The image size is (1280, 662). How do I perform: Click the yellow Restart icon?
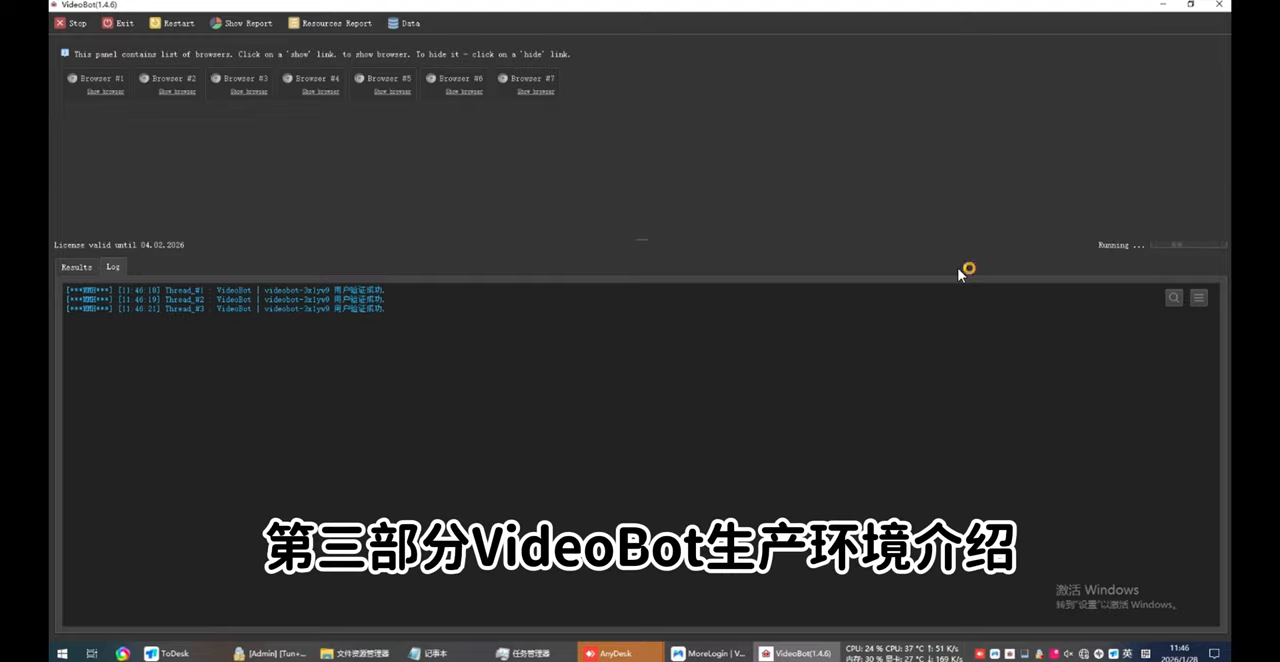point(155,23)
